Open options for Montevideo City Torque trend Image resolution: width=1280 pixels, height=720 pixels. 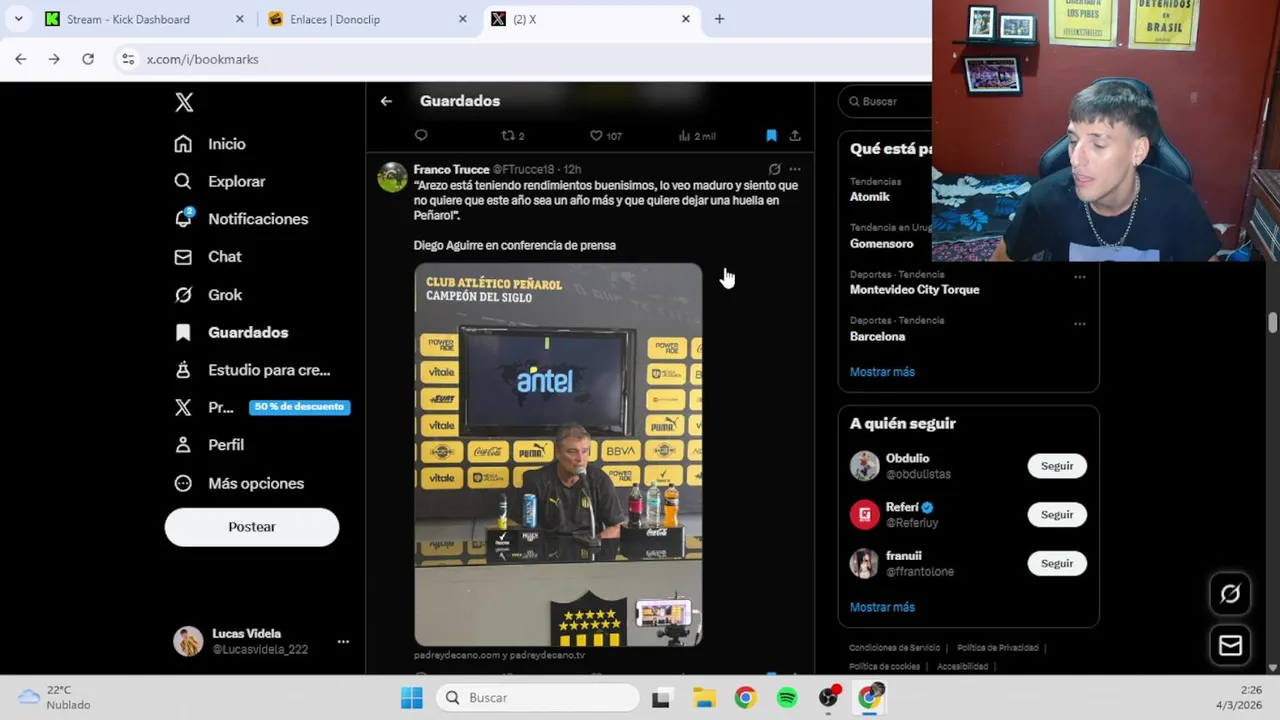point(1080,277)
